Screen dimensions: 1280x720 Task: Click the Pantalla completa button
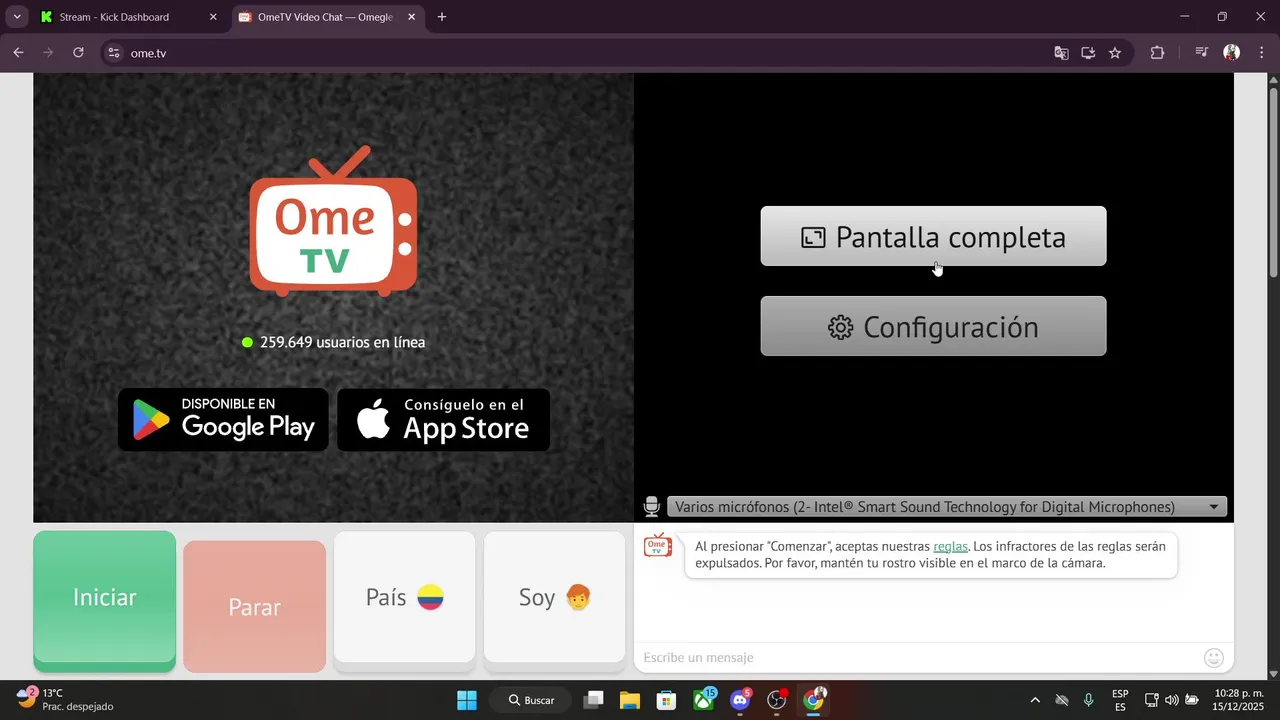(x=933, y=236)
